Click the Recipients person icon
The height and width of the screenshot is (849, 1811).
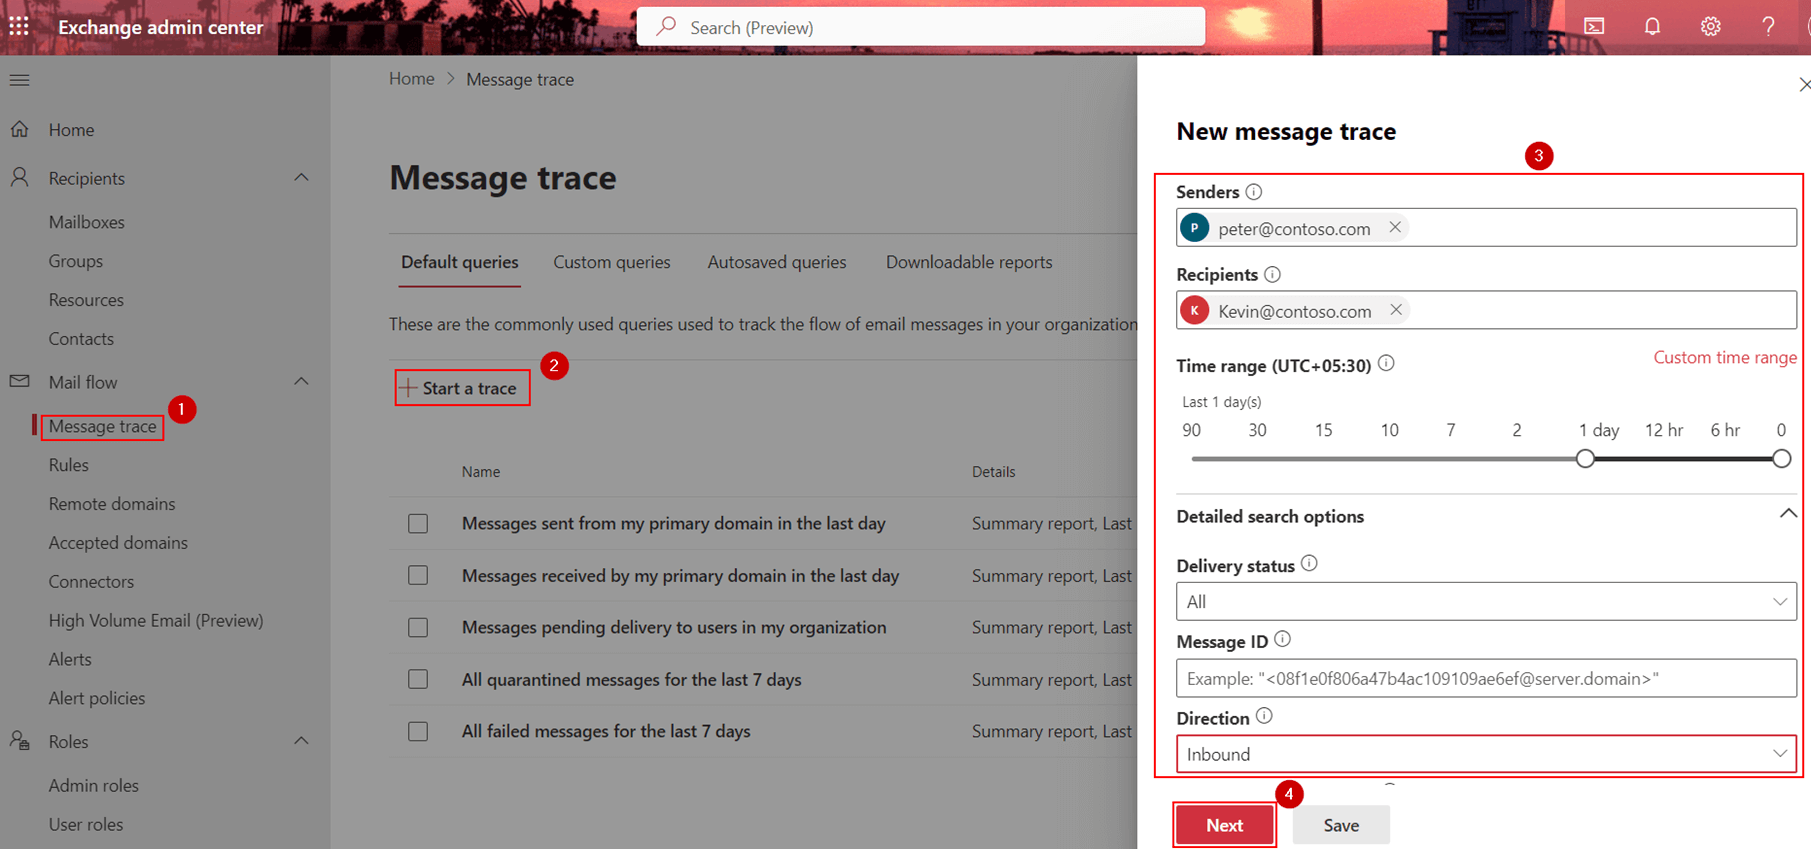point(20,177)
